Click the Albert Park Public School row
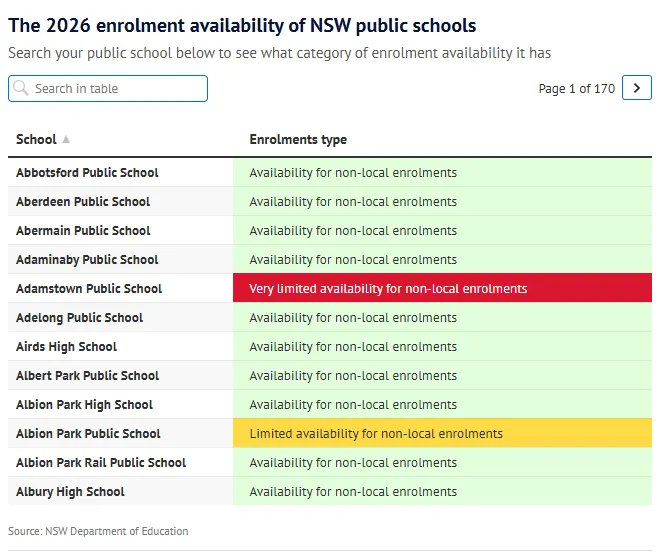 pyautogui.click(x=88, y=376)
